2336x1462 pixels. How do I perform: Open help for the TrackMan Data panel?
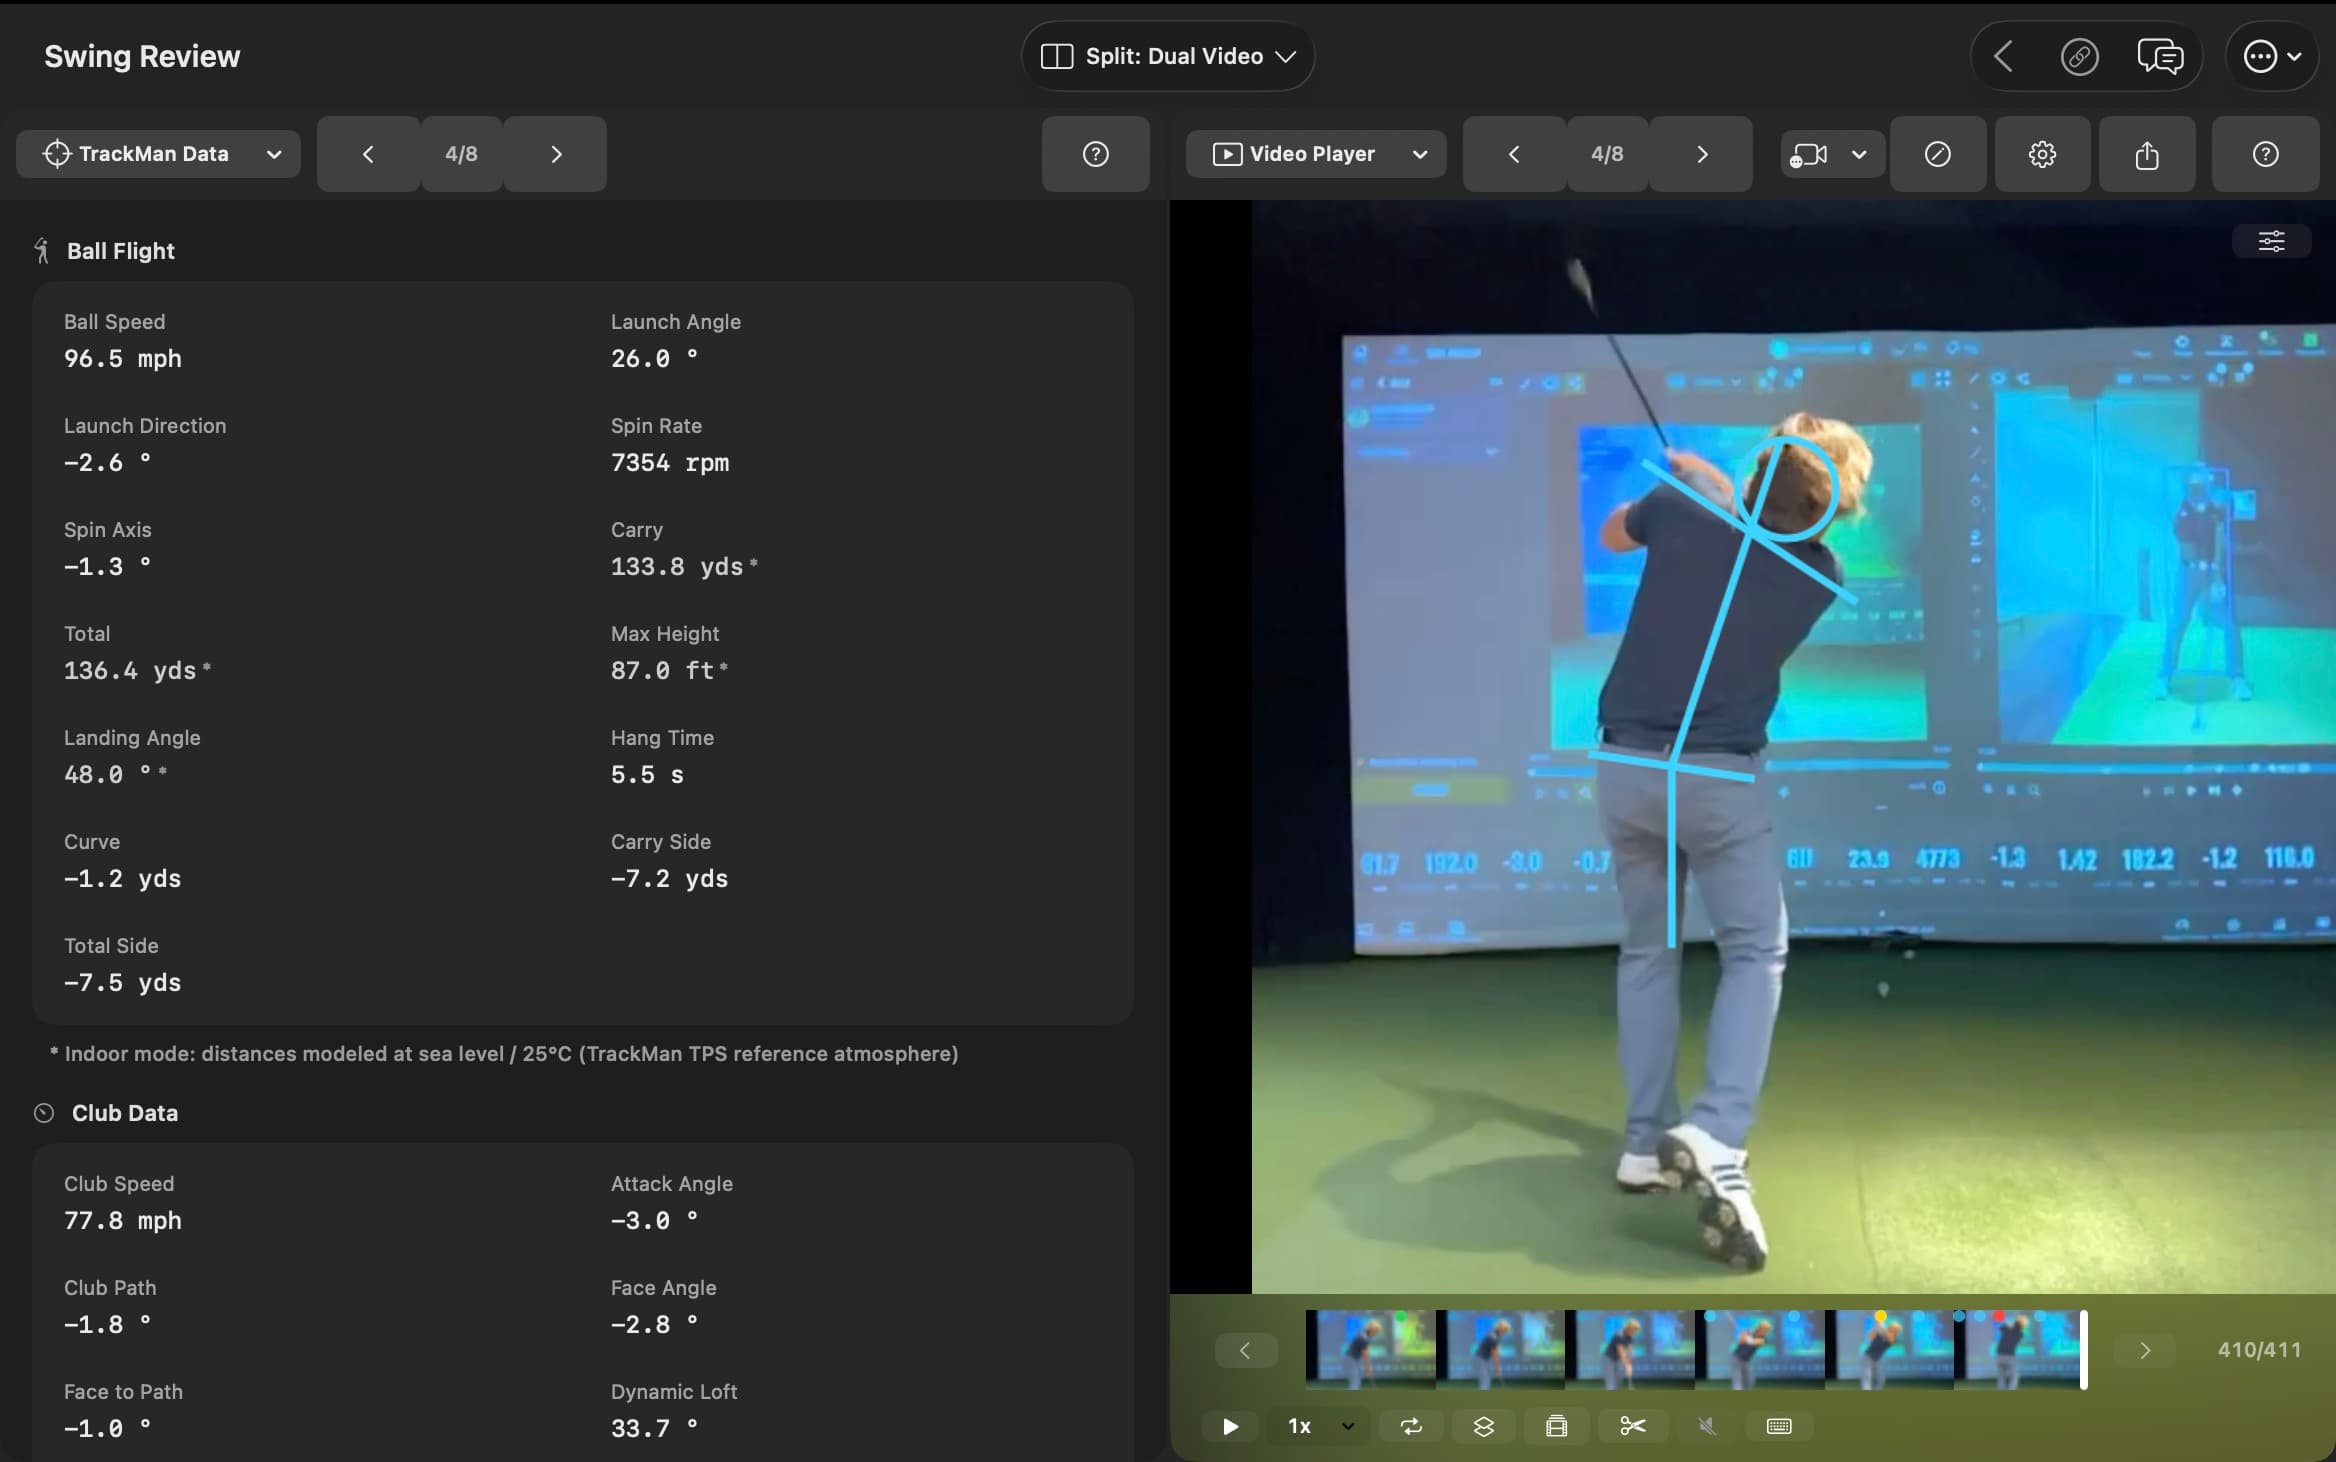click(1096, 154)
